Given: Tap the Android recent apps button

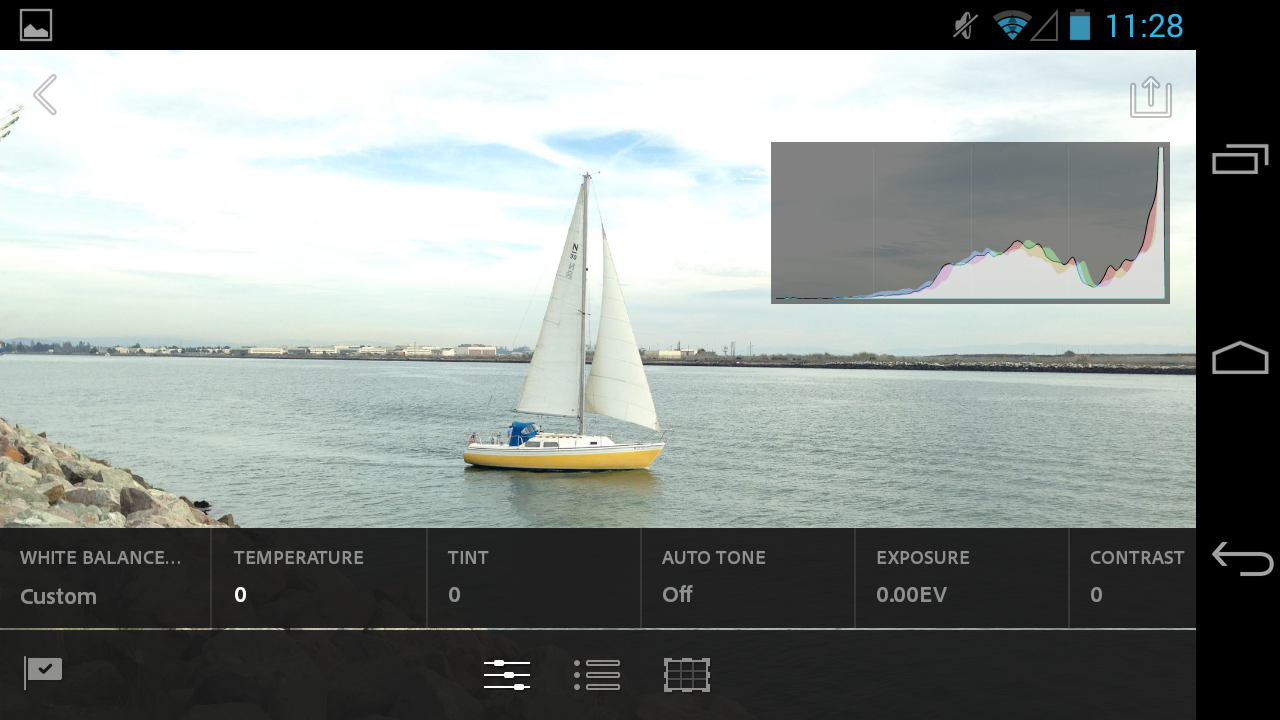Looking at the screenshot, I should 1240,159.
